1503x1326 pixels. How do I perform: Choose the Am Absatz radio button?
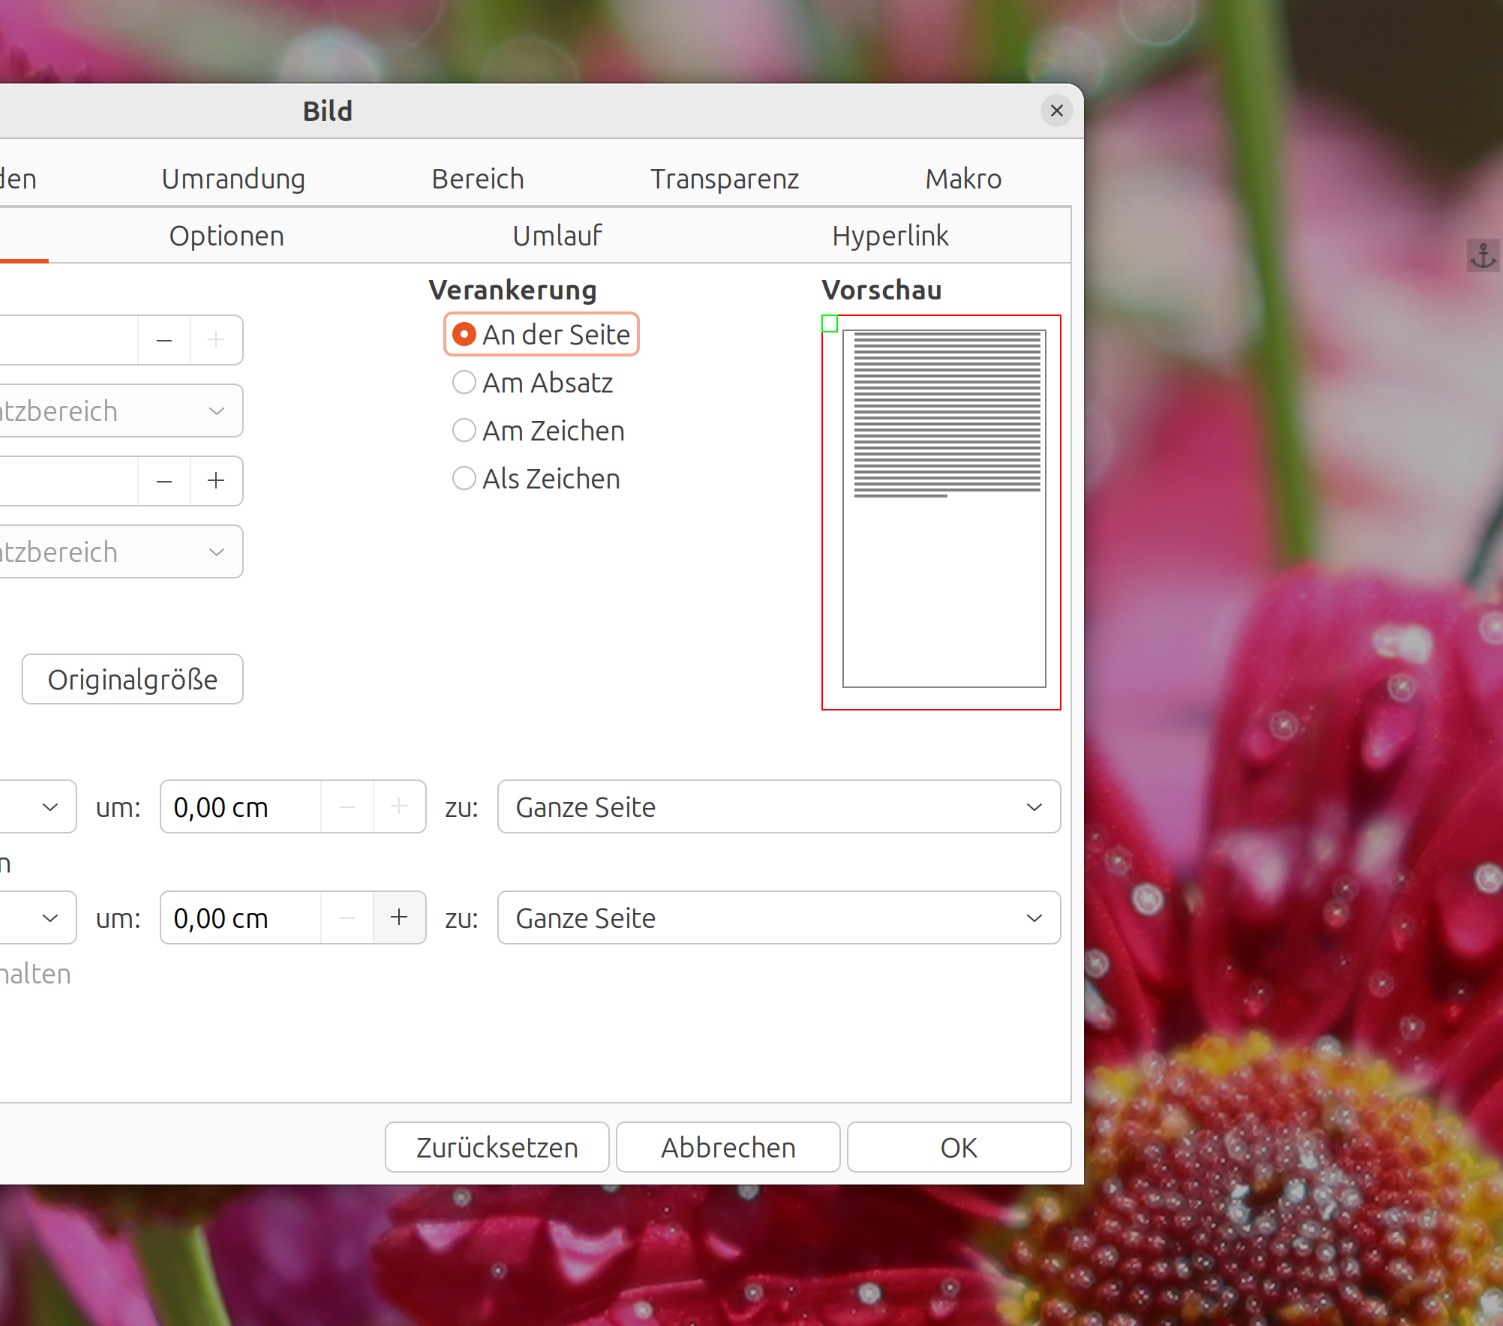532,382
